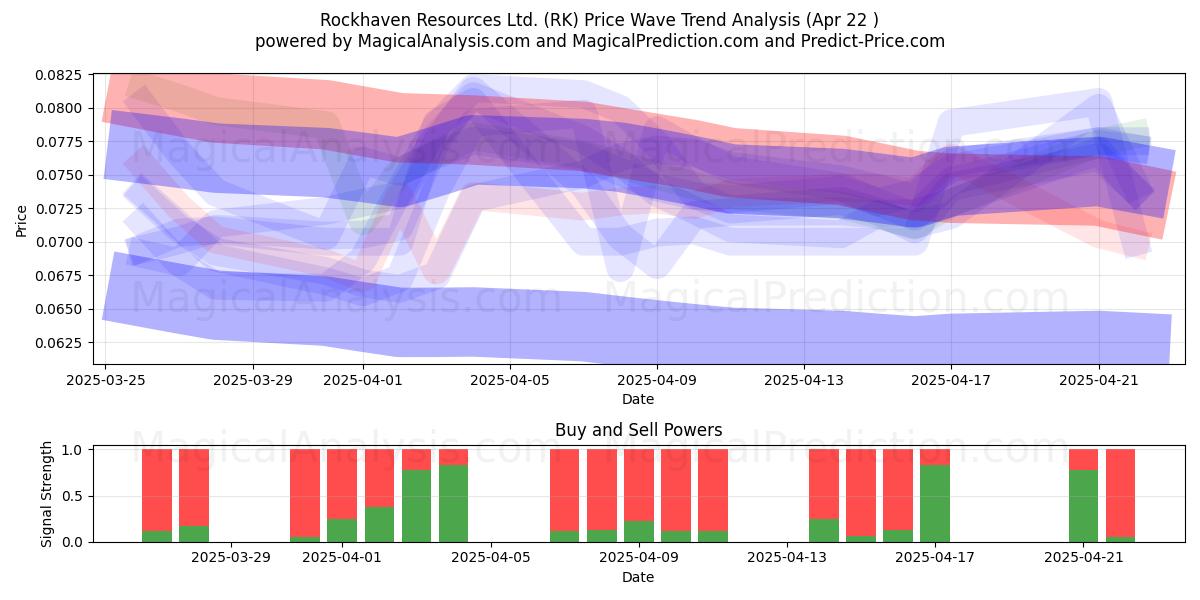Click the 'Price' y-axis label
The image size is (1200, 600).
(21, 220)
